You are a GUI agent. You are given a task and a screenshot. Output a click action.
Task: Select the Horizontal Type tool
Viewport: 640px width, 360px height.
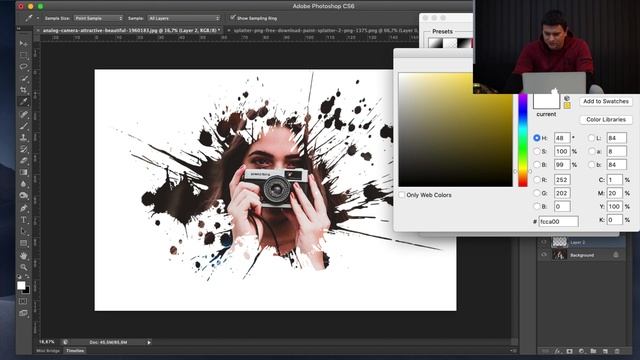click(23, 220)
